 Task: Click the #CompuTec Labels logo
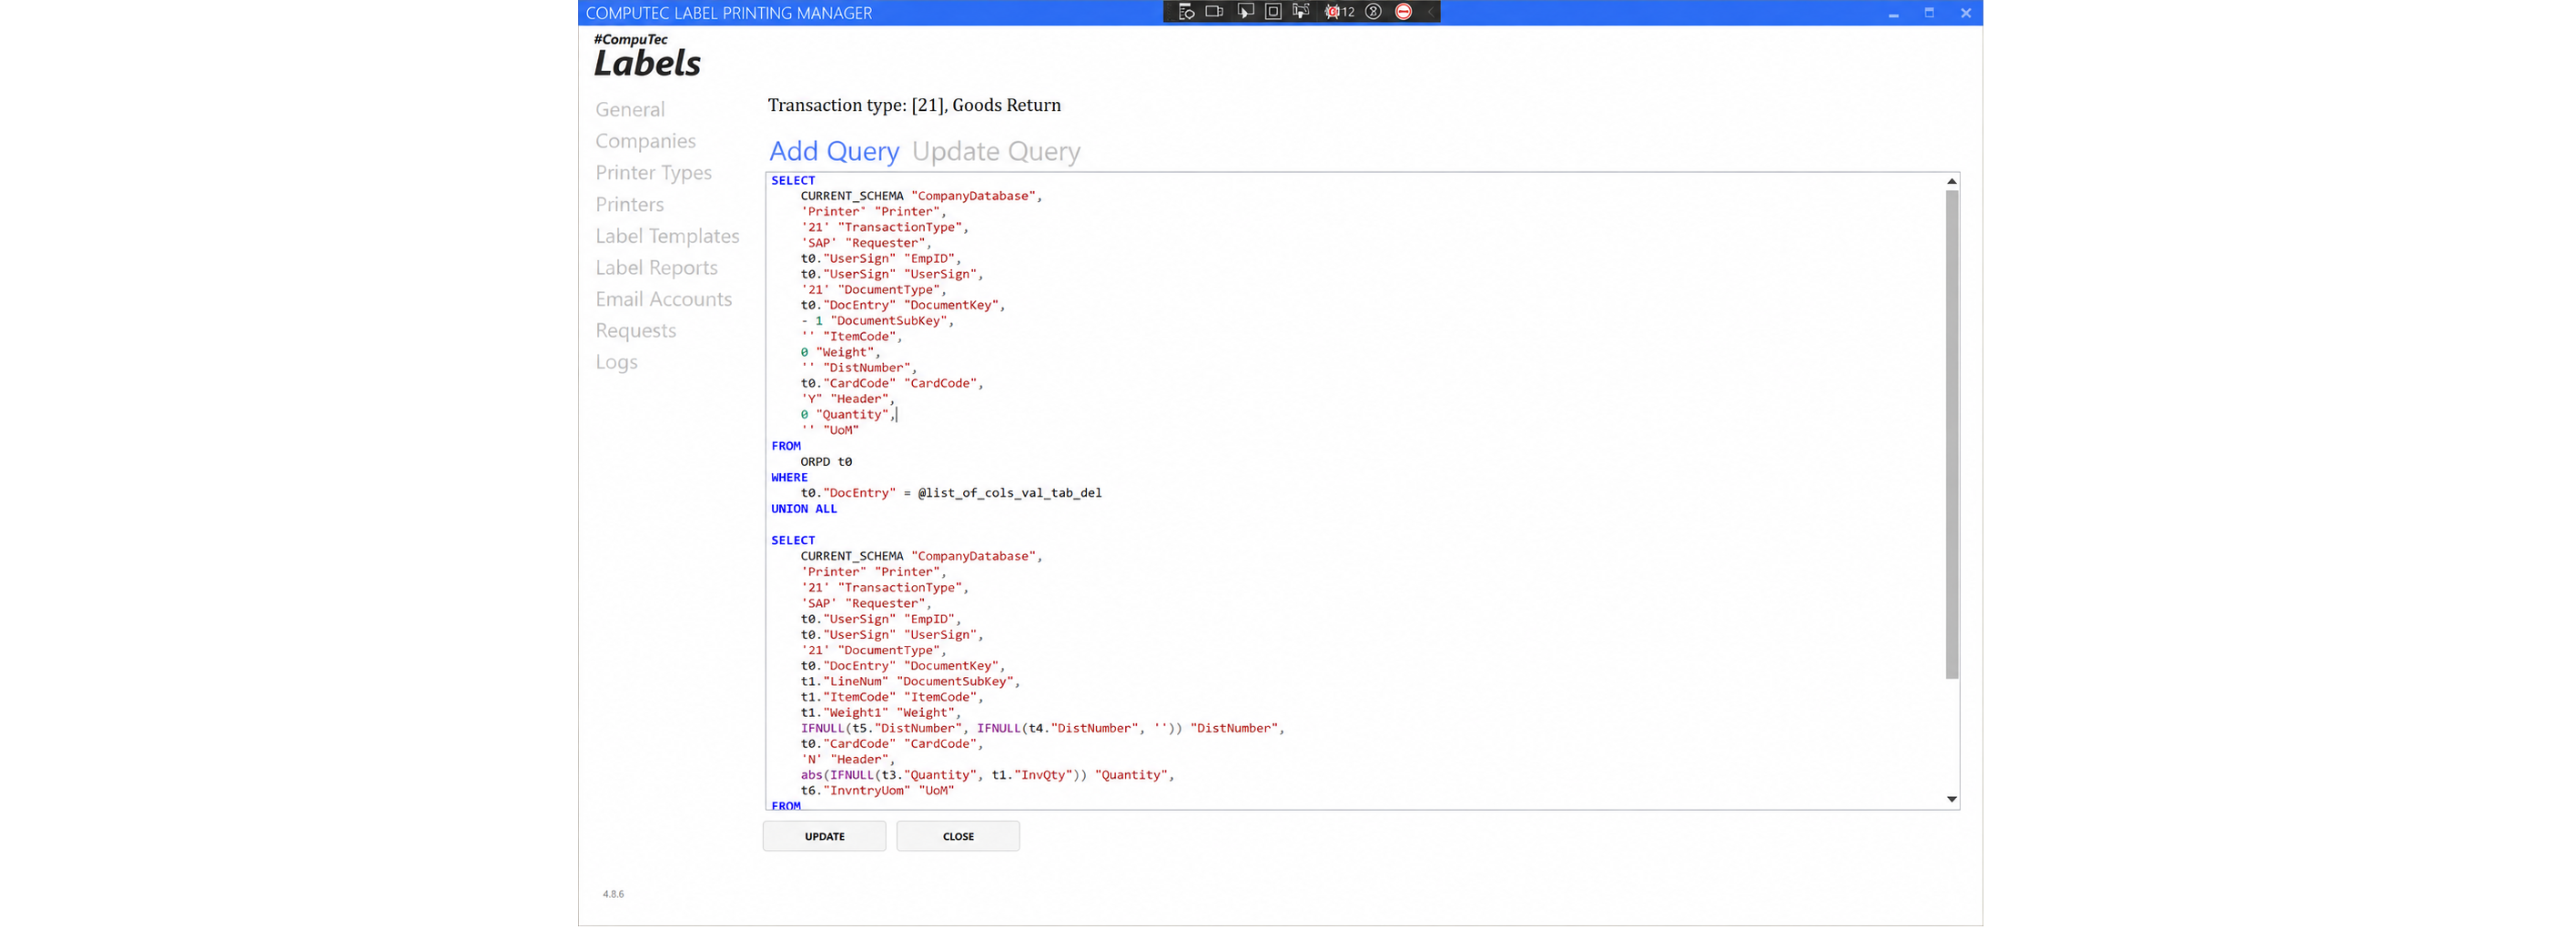pyautogui.click(x=647, y=56)
